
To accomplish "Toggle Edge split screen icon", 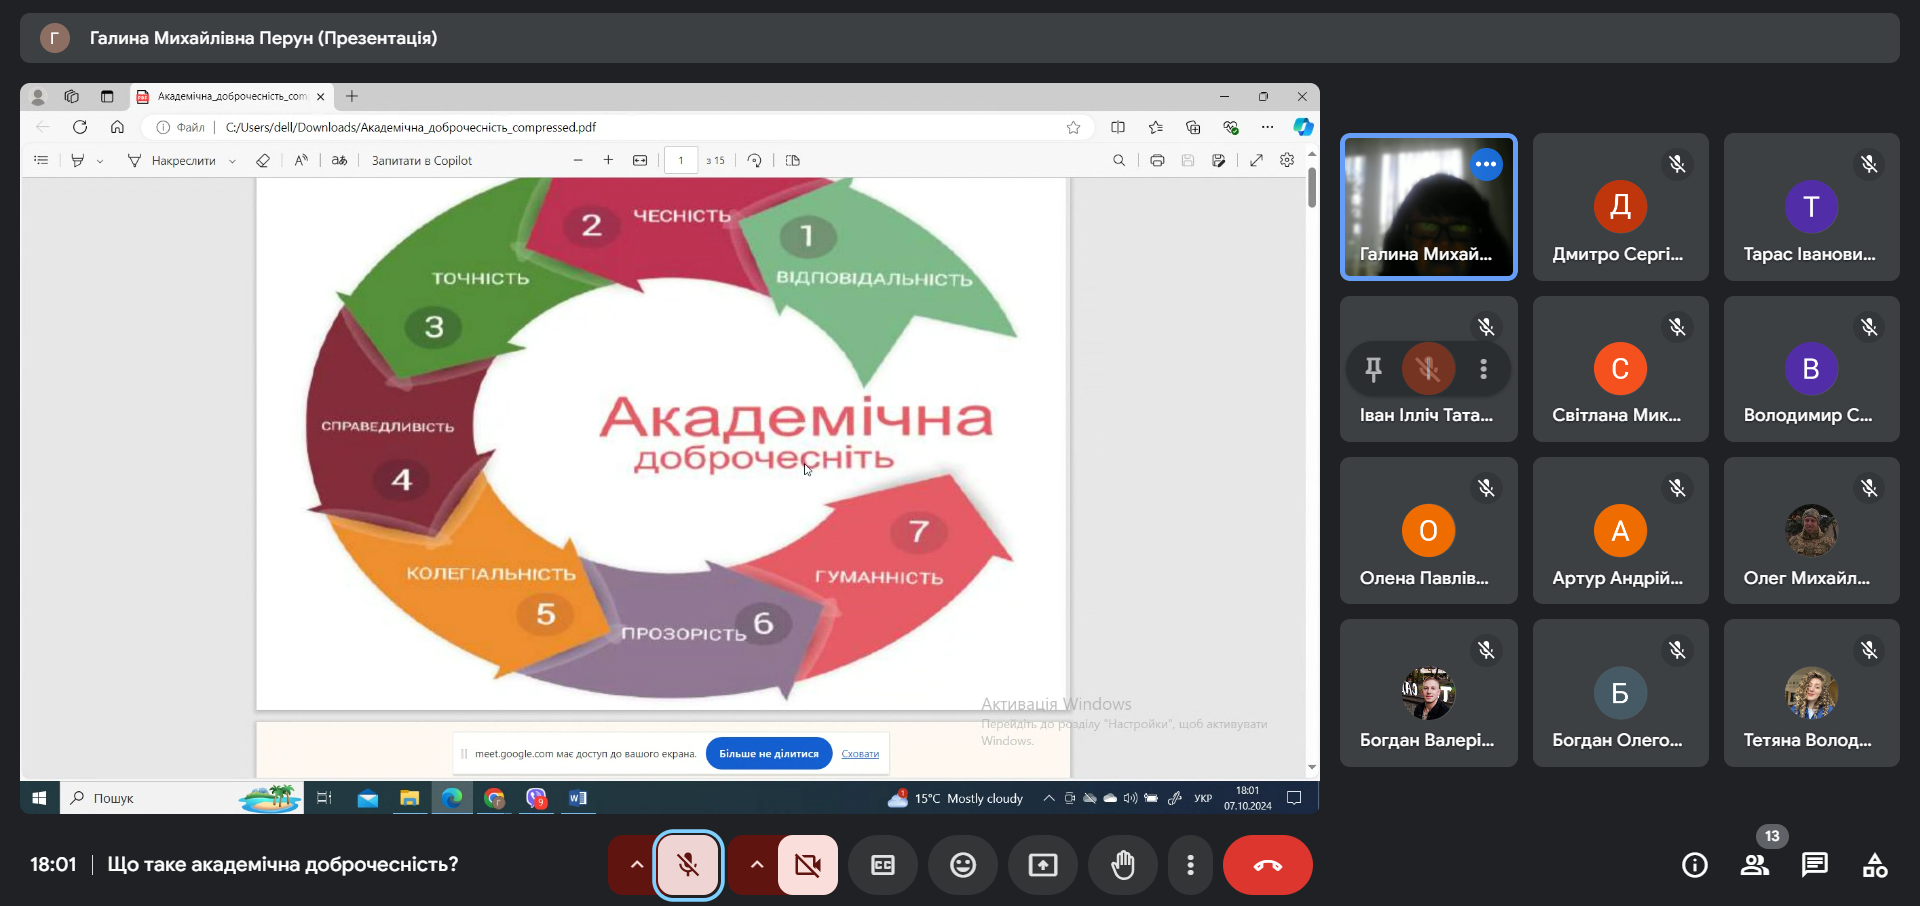I will pos(1118,127).
